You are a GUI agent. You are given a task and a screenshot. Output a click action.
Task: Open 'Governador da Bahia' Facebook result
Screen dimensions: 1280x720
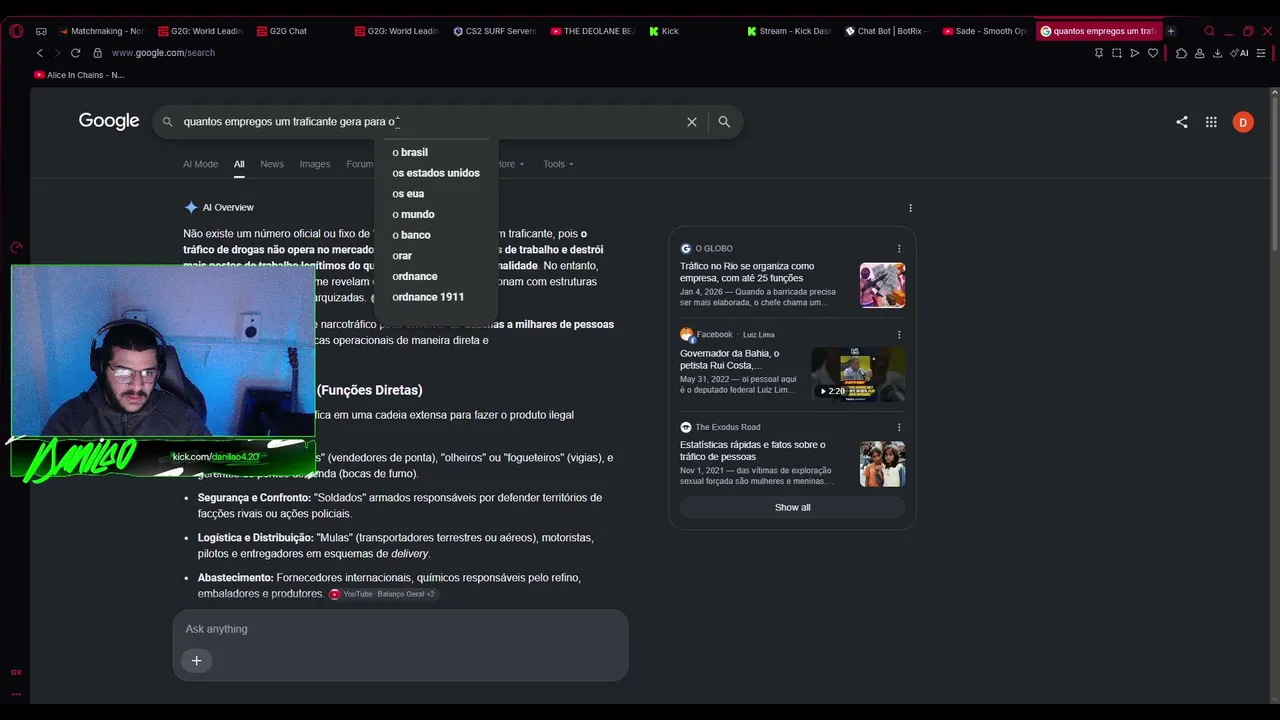point(730,359)
